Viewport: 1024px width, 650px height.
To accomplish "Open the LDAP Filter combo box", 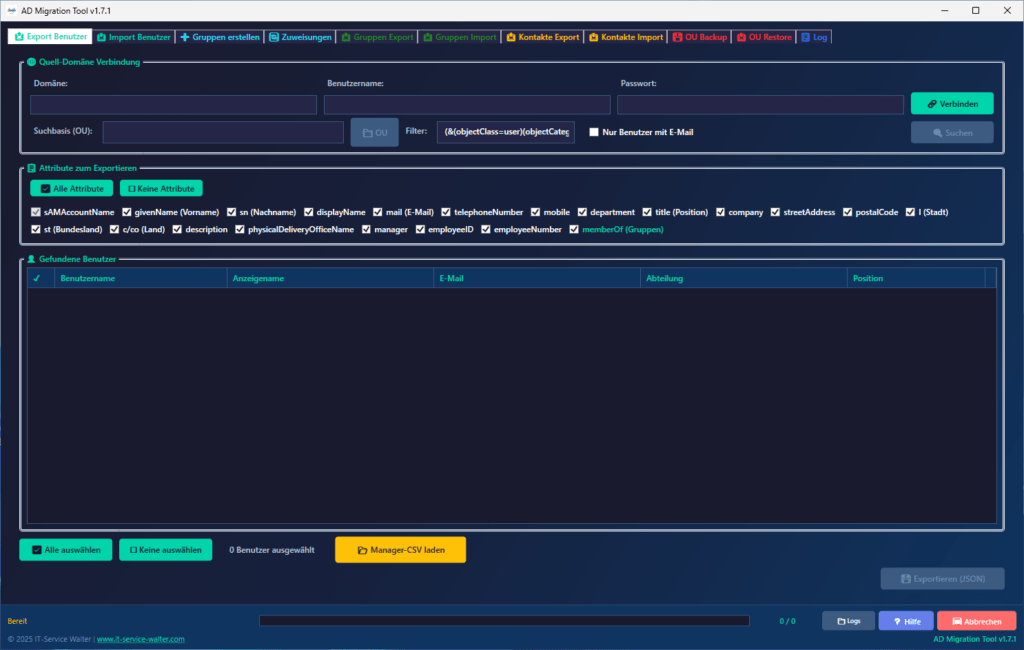I will click(505, 131).
